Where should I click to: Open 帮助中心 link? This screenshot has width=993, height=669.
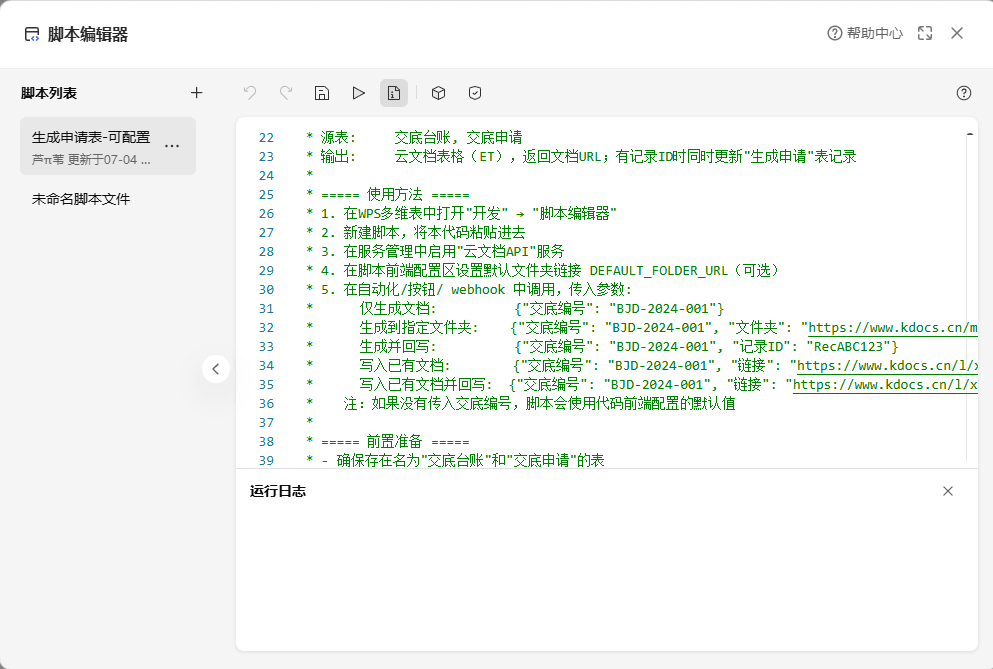click(x=865, y=33)
